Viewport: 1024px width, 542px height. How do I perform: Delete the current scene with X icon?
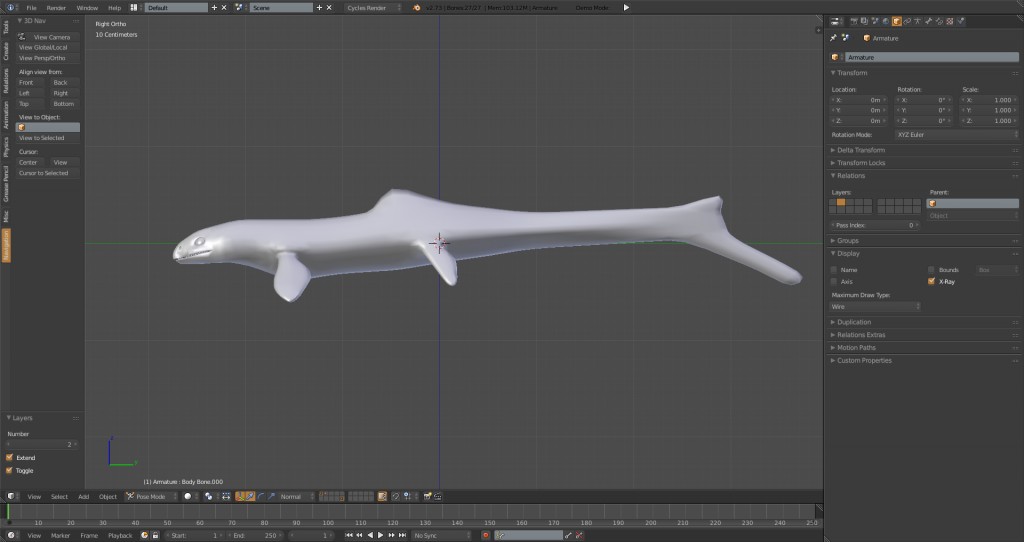coord(329,8)
